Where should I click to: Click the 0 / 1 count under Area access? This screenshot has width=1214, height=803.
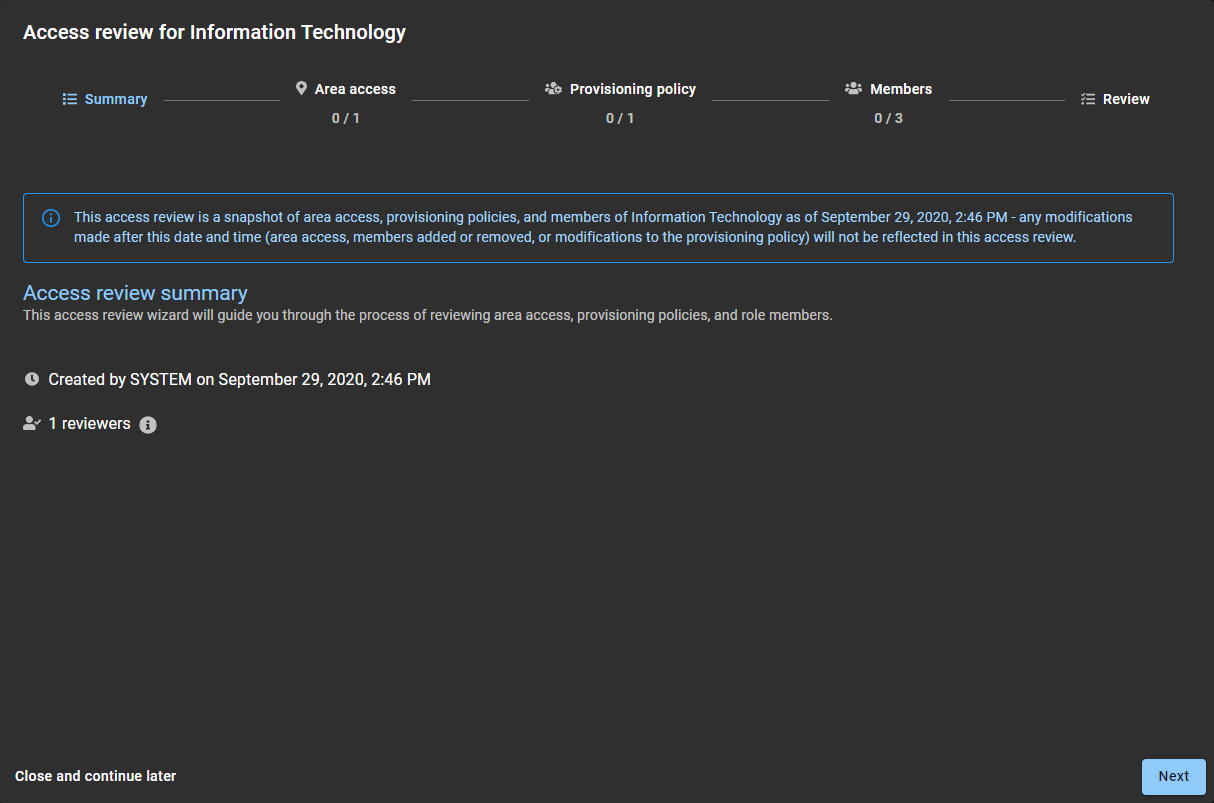point(346,118)
